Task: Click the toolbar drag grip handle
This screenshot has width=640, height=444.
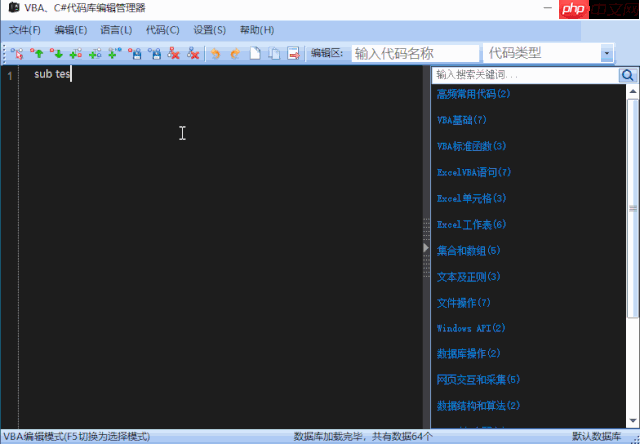Action: click(5, 53)
